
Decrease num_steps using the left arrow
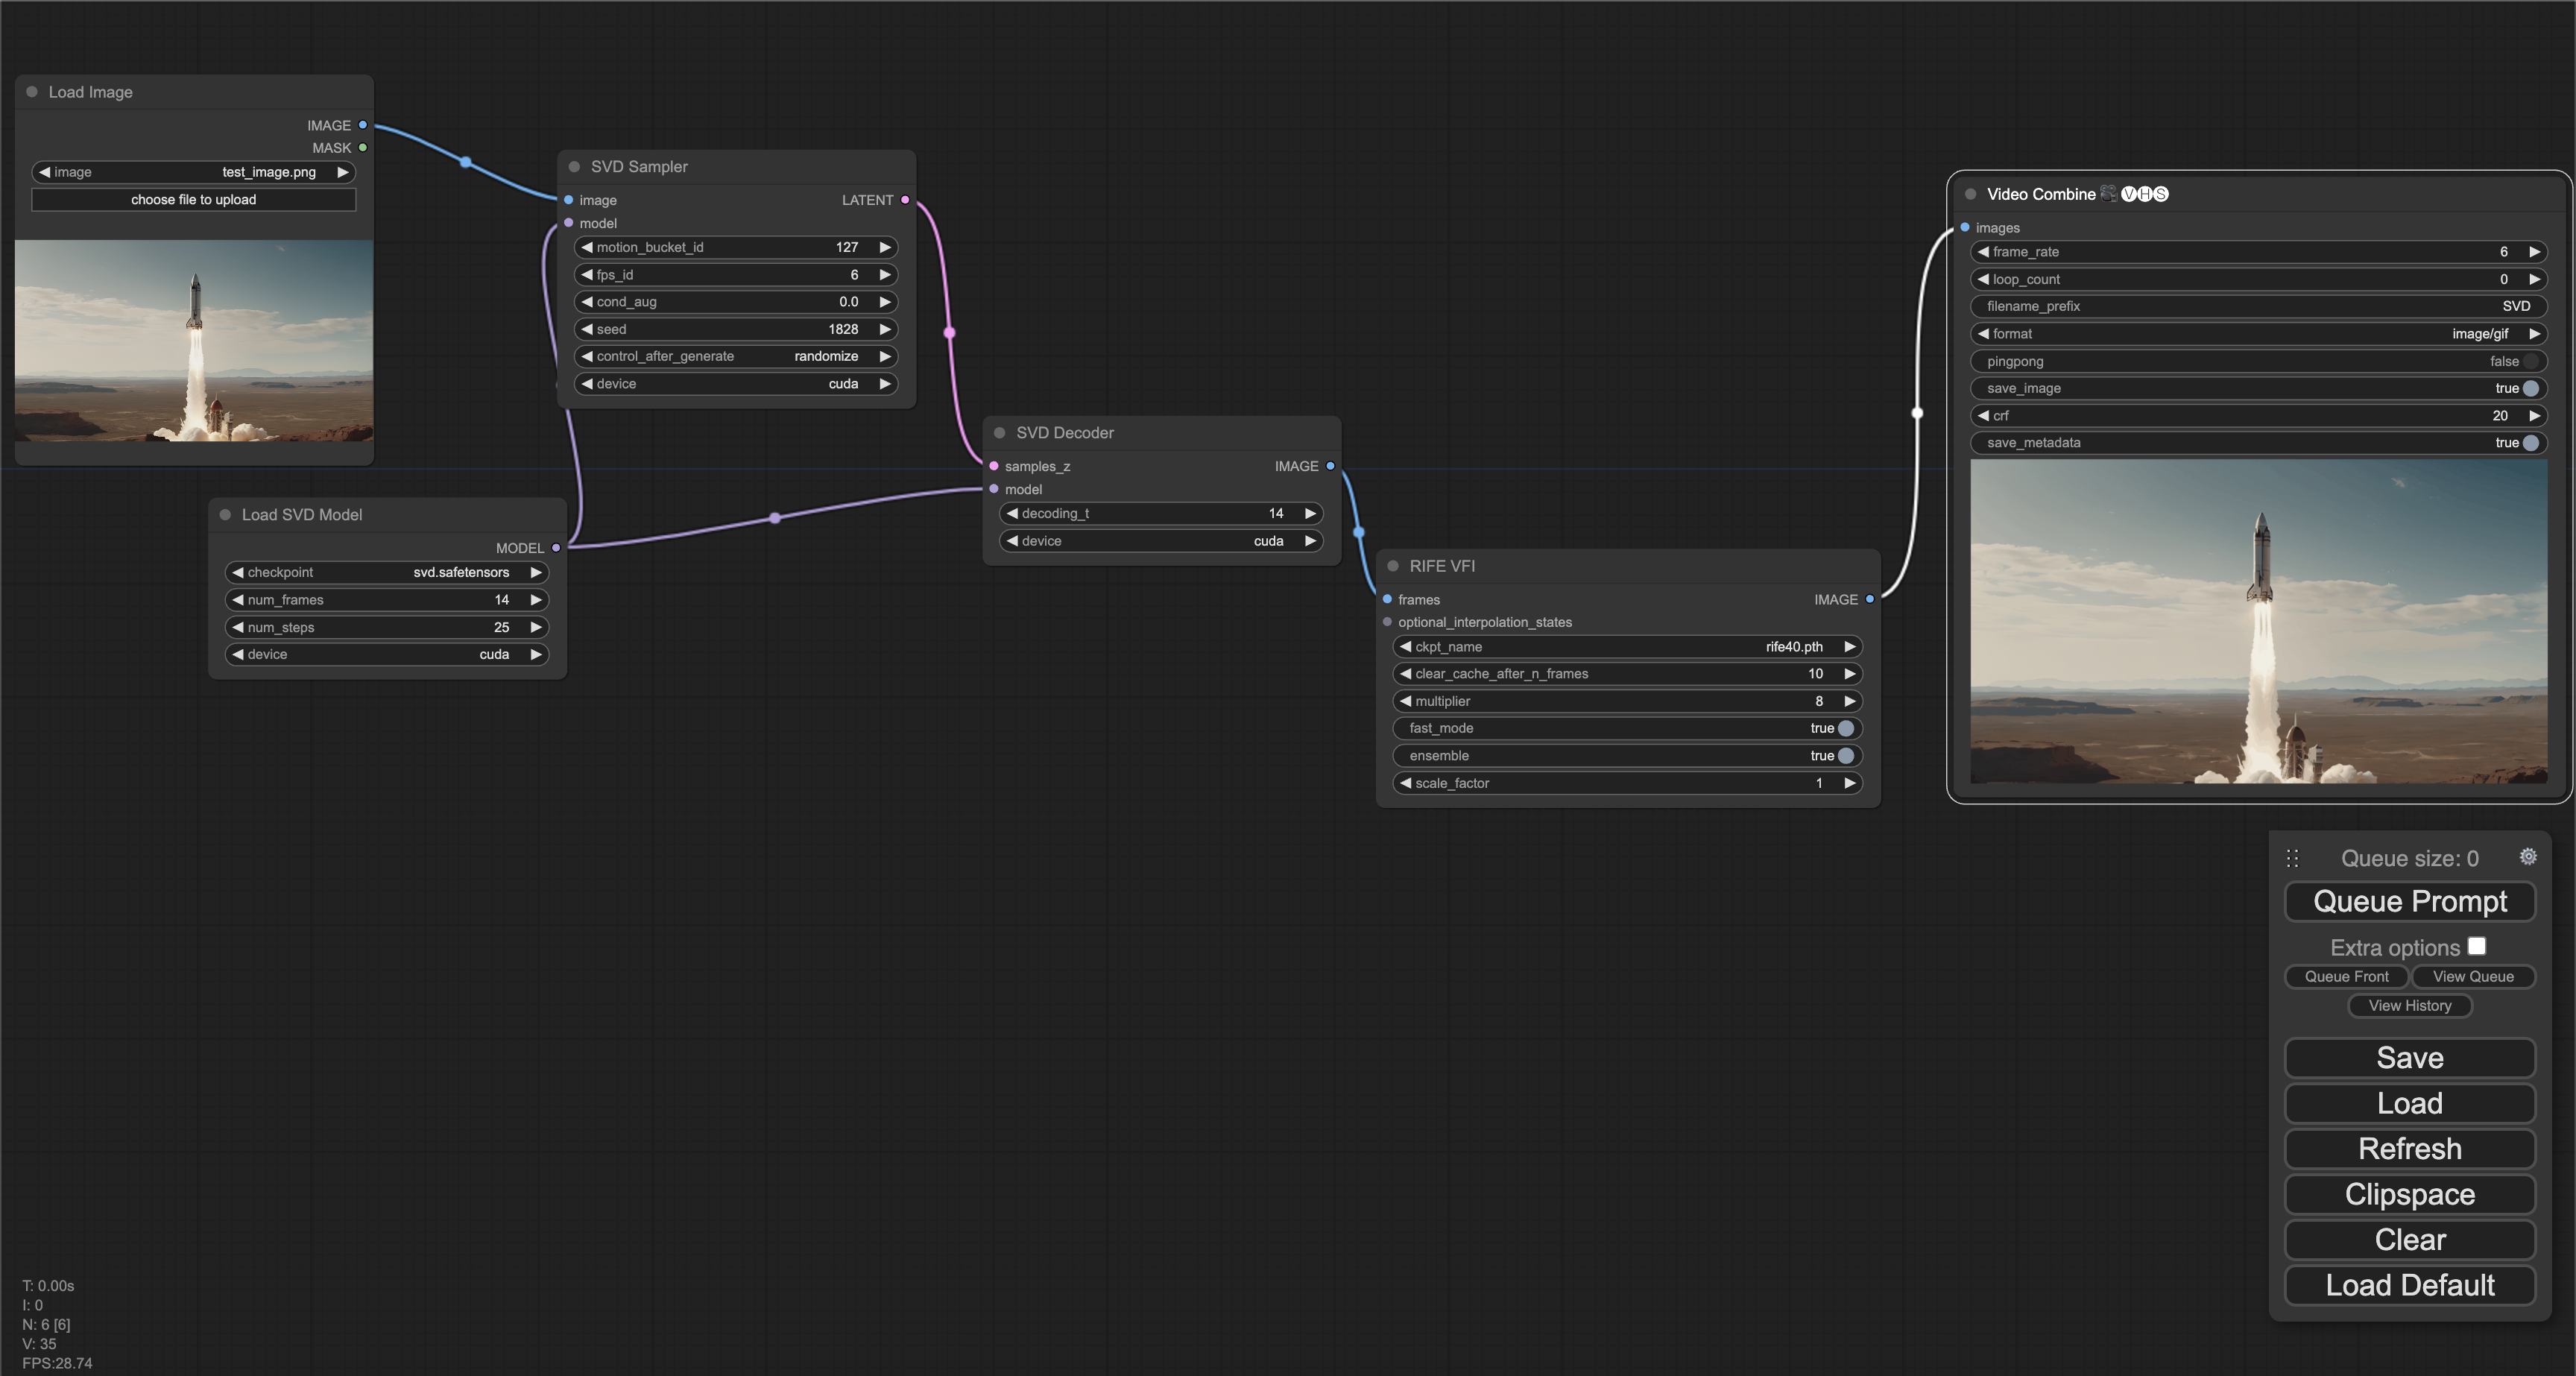click(x=238, y=627)
